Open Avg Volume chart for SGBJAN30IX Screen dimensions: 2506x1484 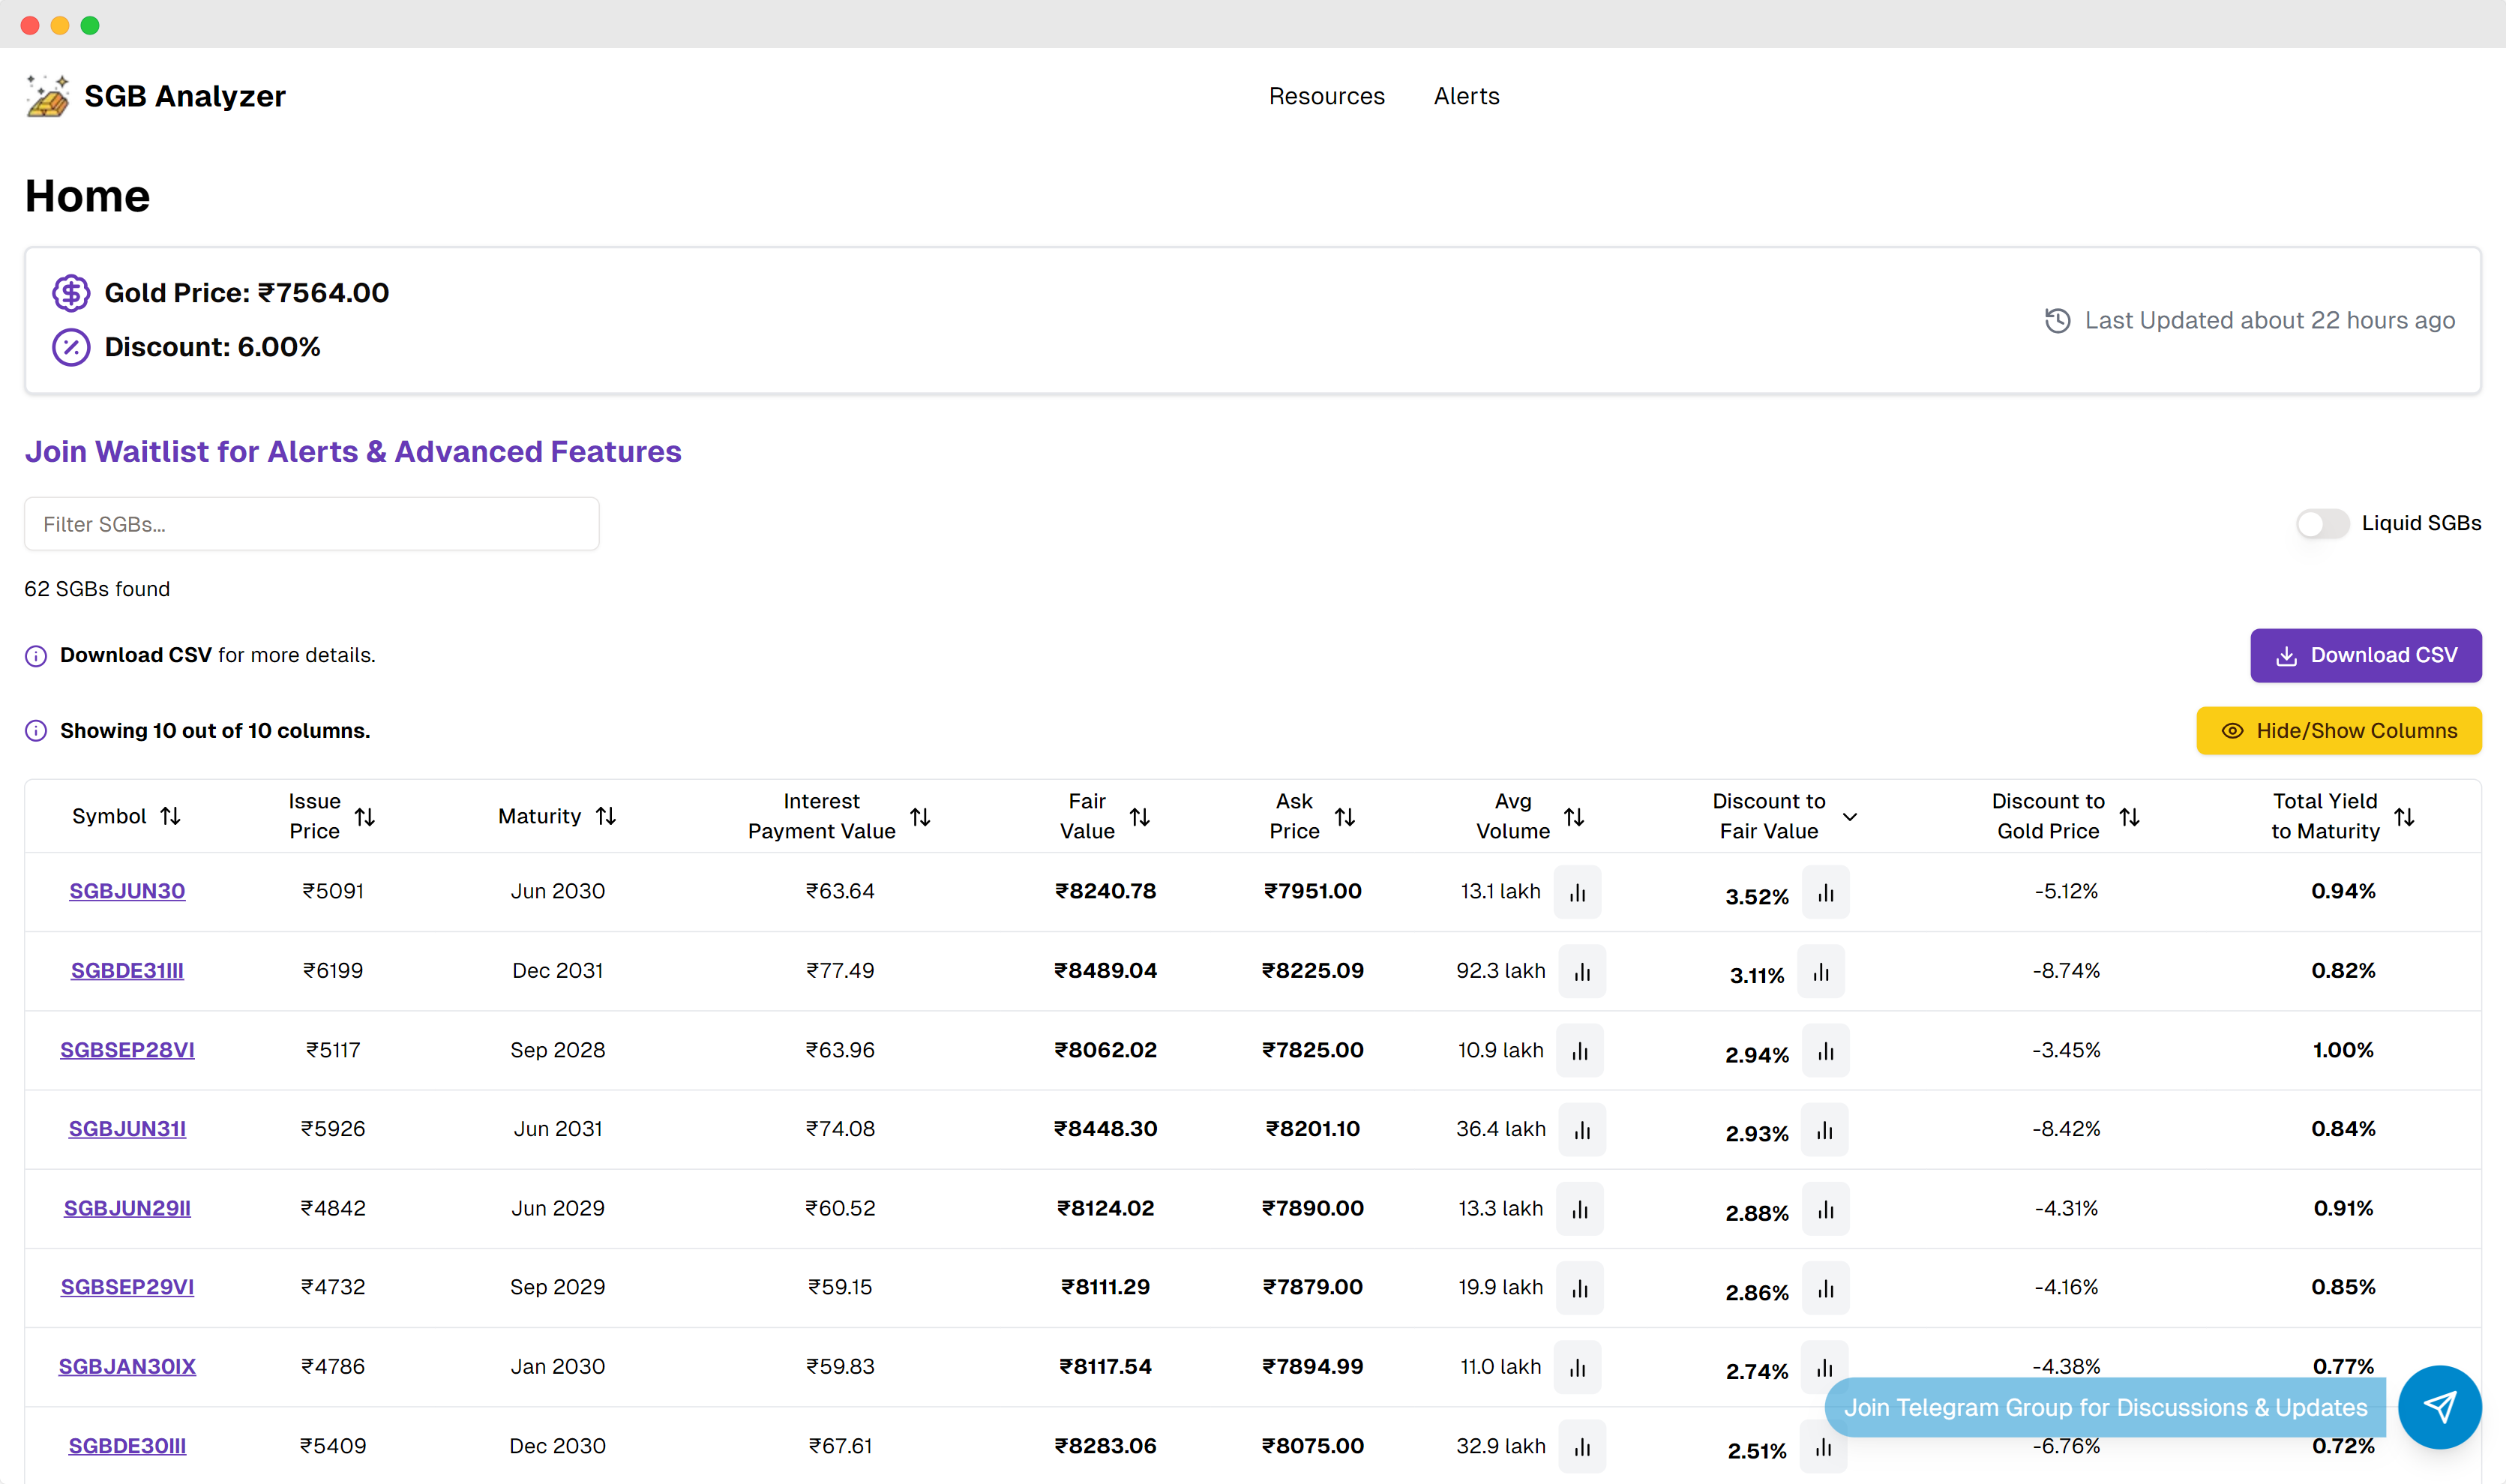click(1577, 1366)
